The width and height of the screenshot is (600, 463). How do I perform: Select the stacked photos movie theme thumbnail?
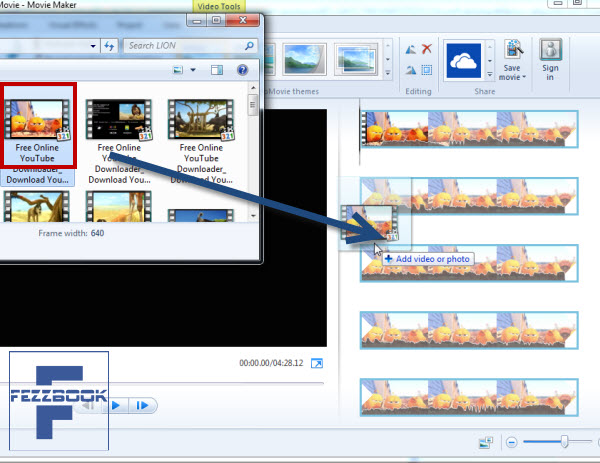(x=356, y=59)
